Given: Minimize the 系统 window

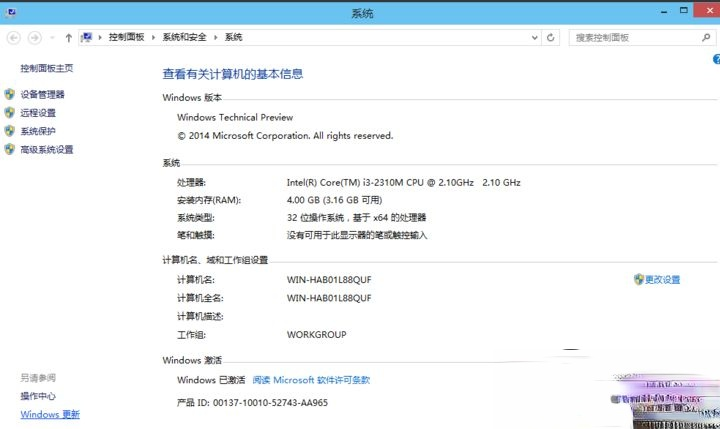Looking at the screenshot, I should coord(664,12).
